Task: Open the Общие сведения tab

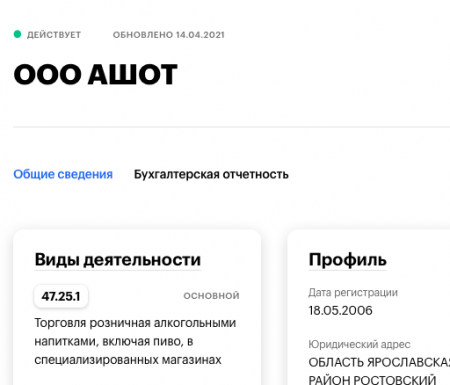Action: click(63, 174)
